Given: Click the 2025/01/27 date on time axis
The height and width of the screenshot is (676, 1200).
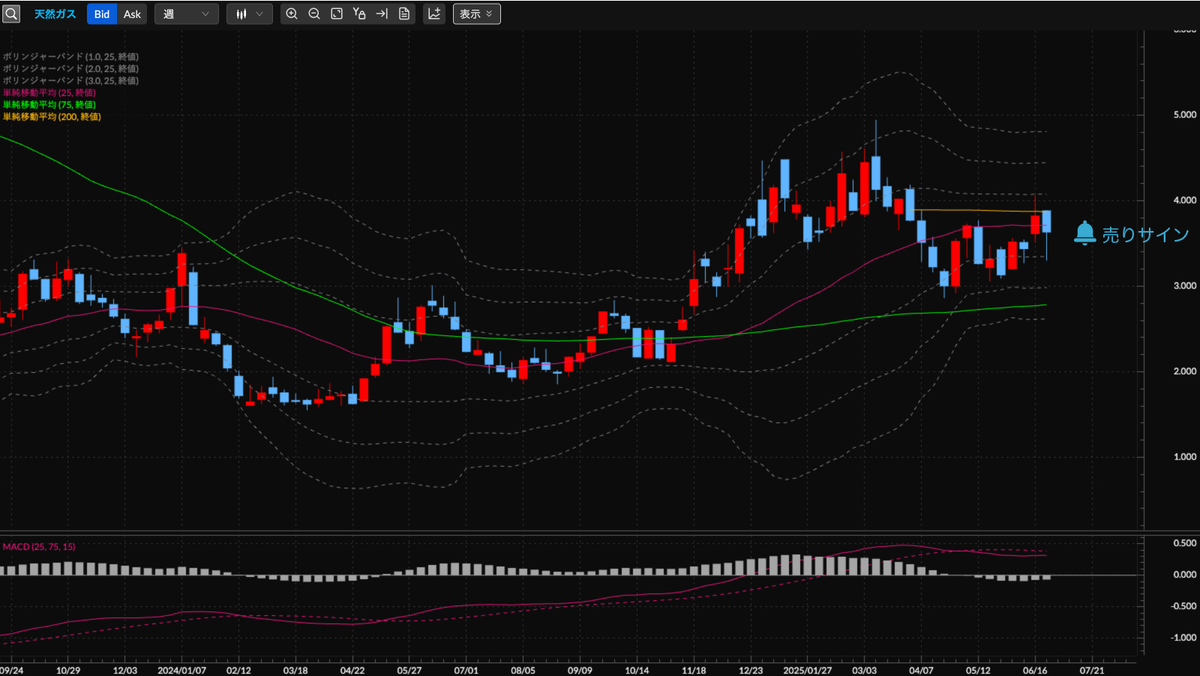Looking at the screenshot, I should click(x=808, y=667).
